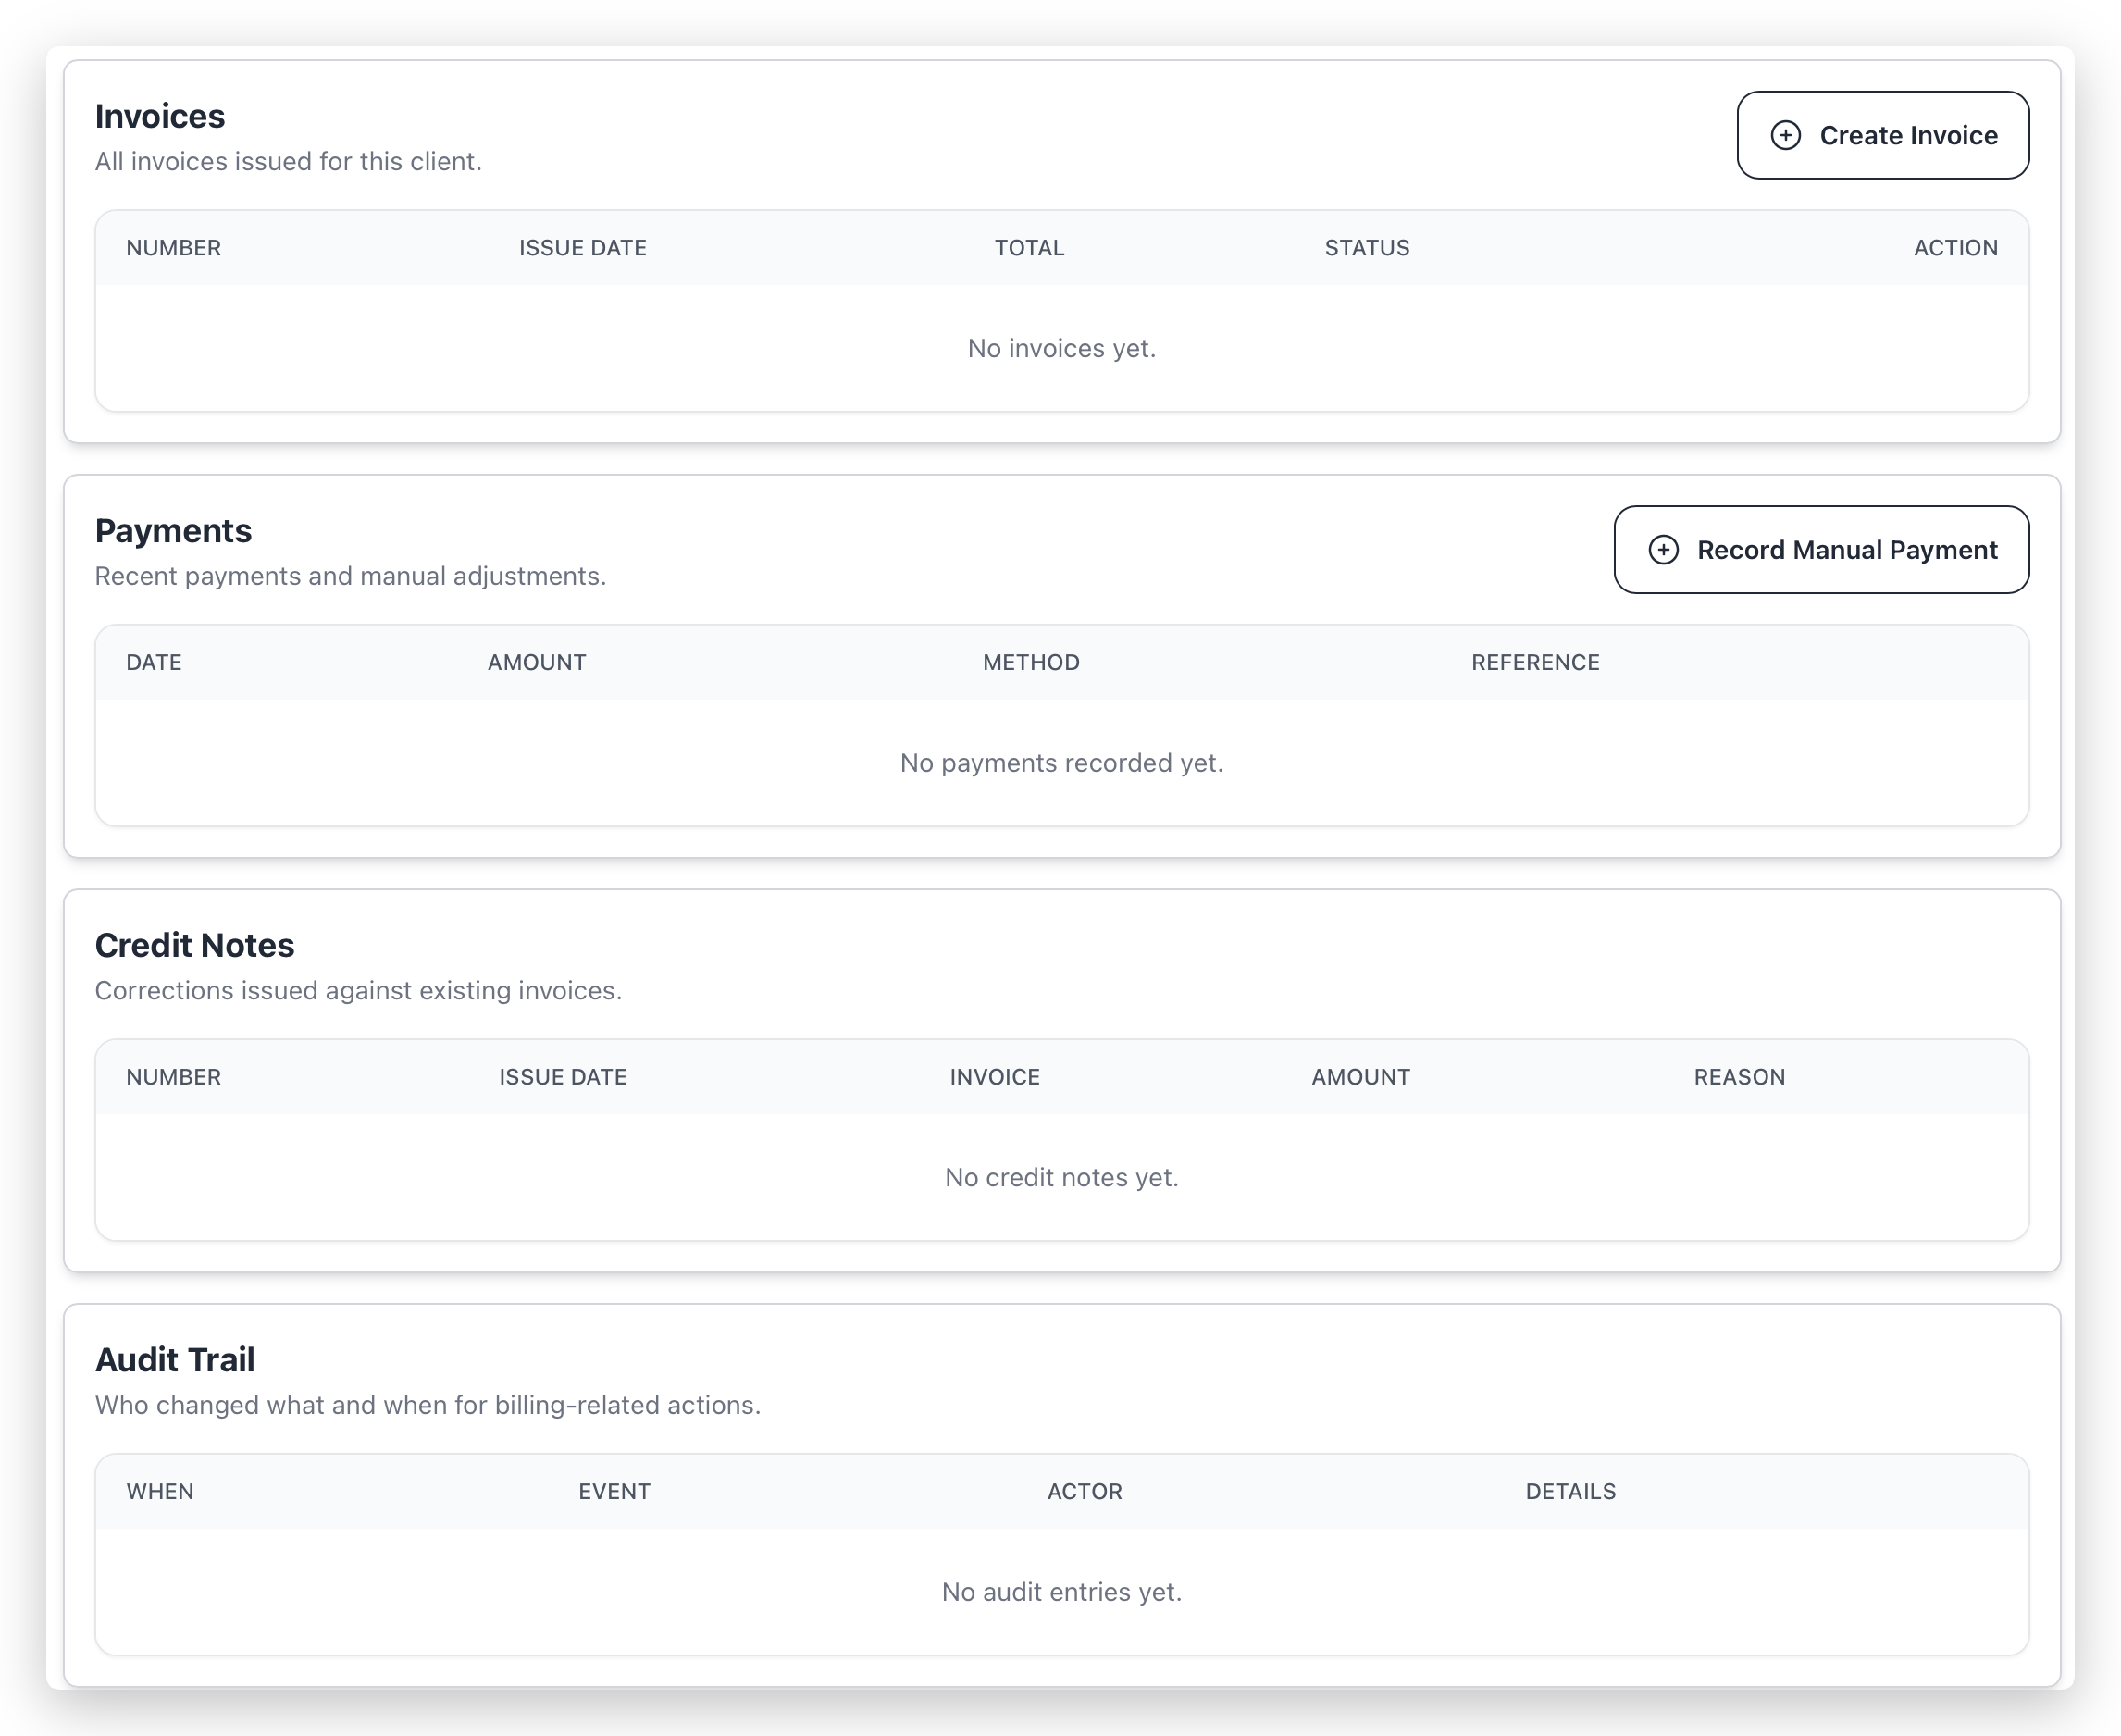This screenshot has height=1736, width=2121.
Task: Click the REASON column header in Credit Notes
Action: coord(1739,1077)
